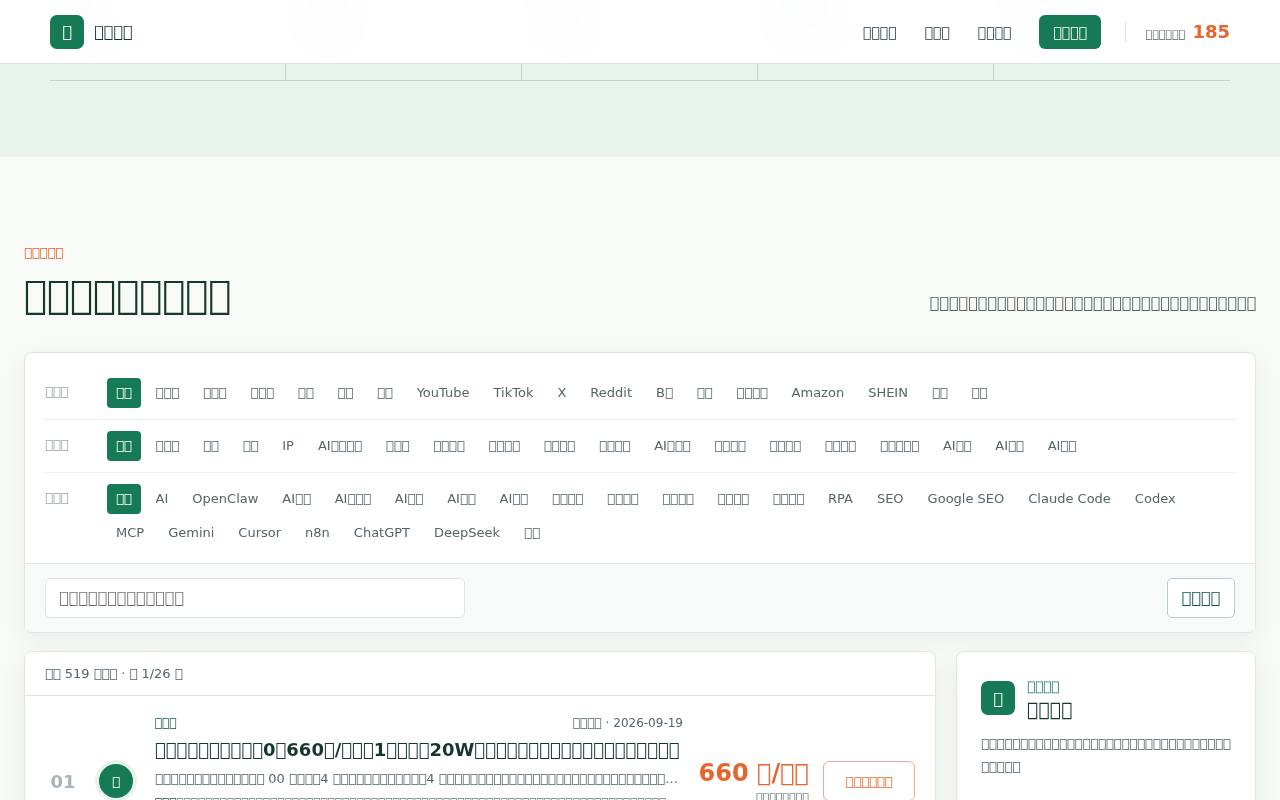The width and height of the screenshot is (1280, 800).
Task: Click the filled green button in the top navigation
Action: (1070, 32)
